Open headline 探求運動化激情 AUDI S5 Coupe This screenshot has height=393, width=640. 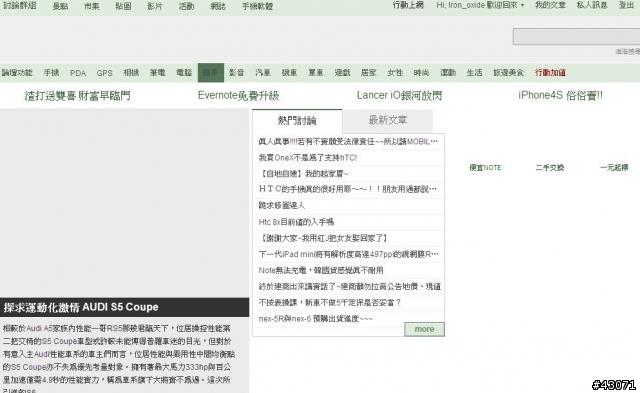pos(81,307)
